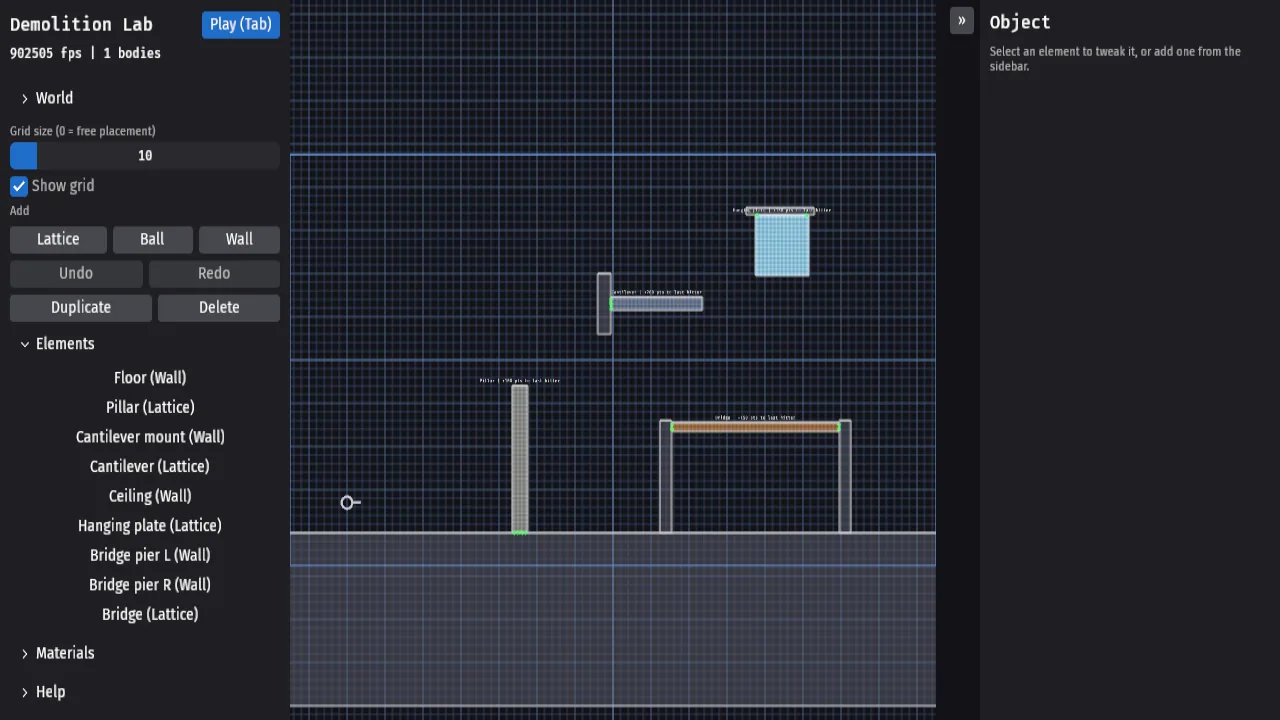The width and height of the screenshot is (1280, 720).
Task: Select Bridge pier R (Wall) list entry
Action: pos(150,585)
